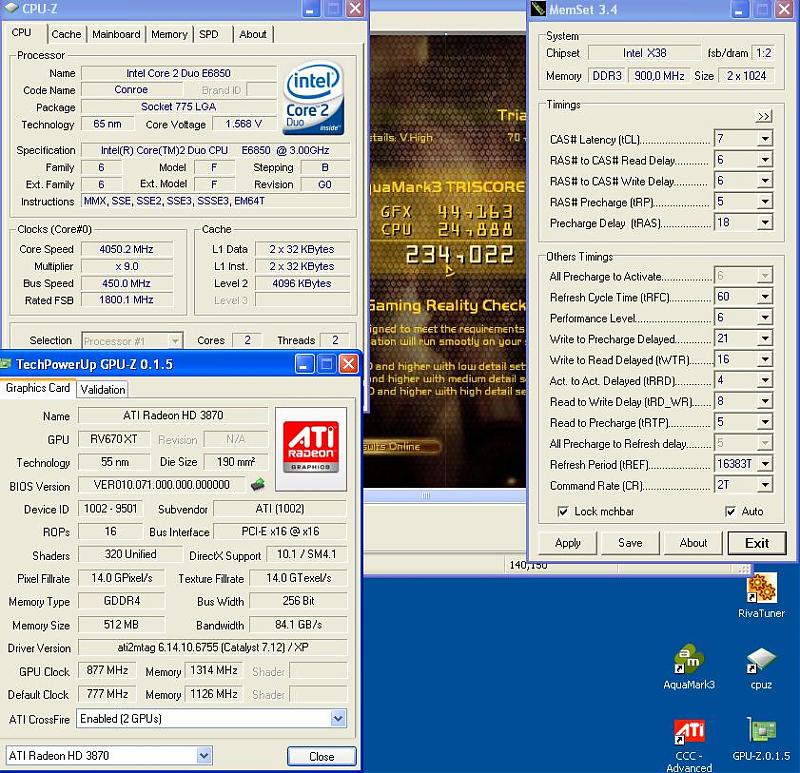
Task: Select the CPU tab in CPU-Z
Action: [21, 33]
